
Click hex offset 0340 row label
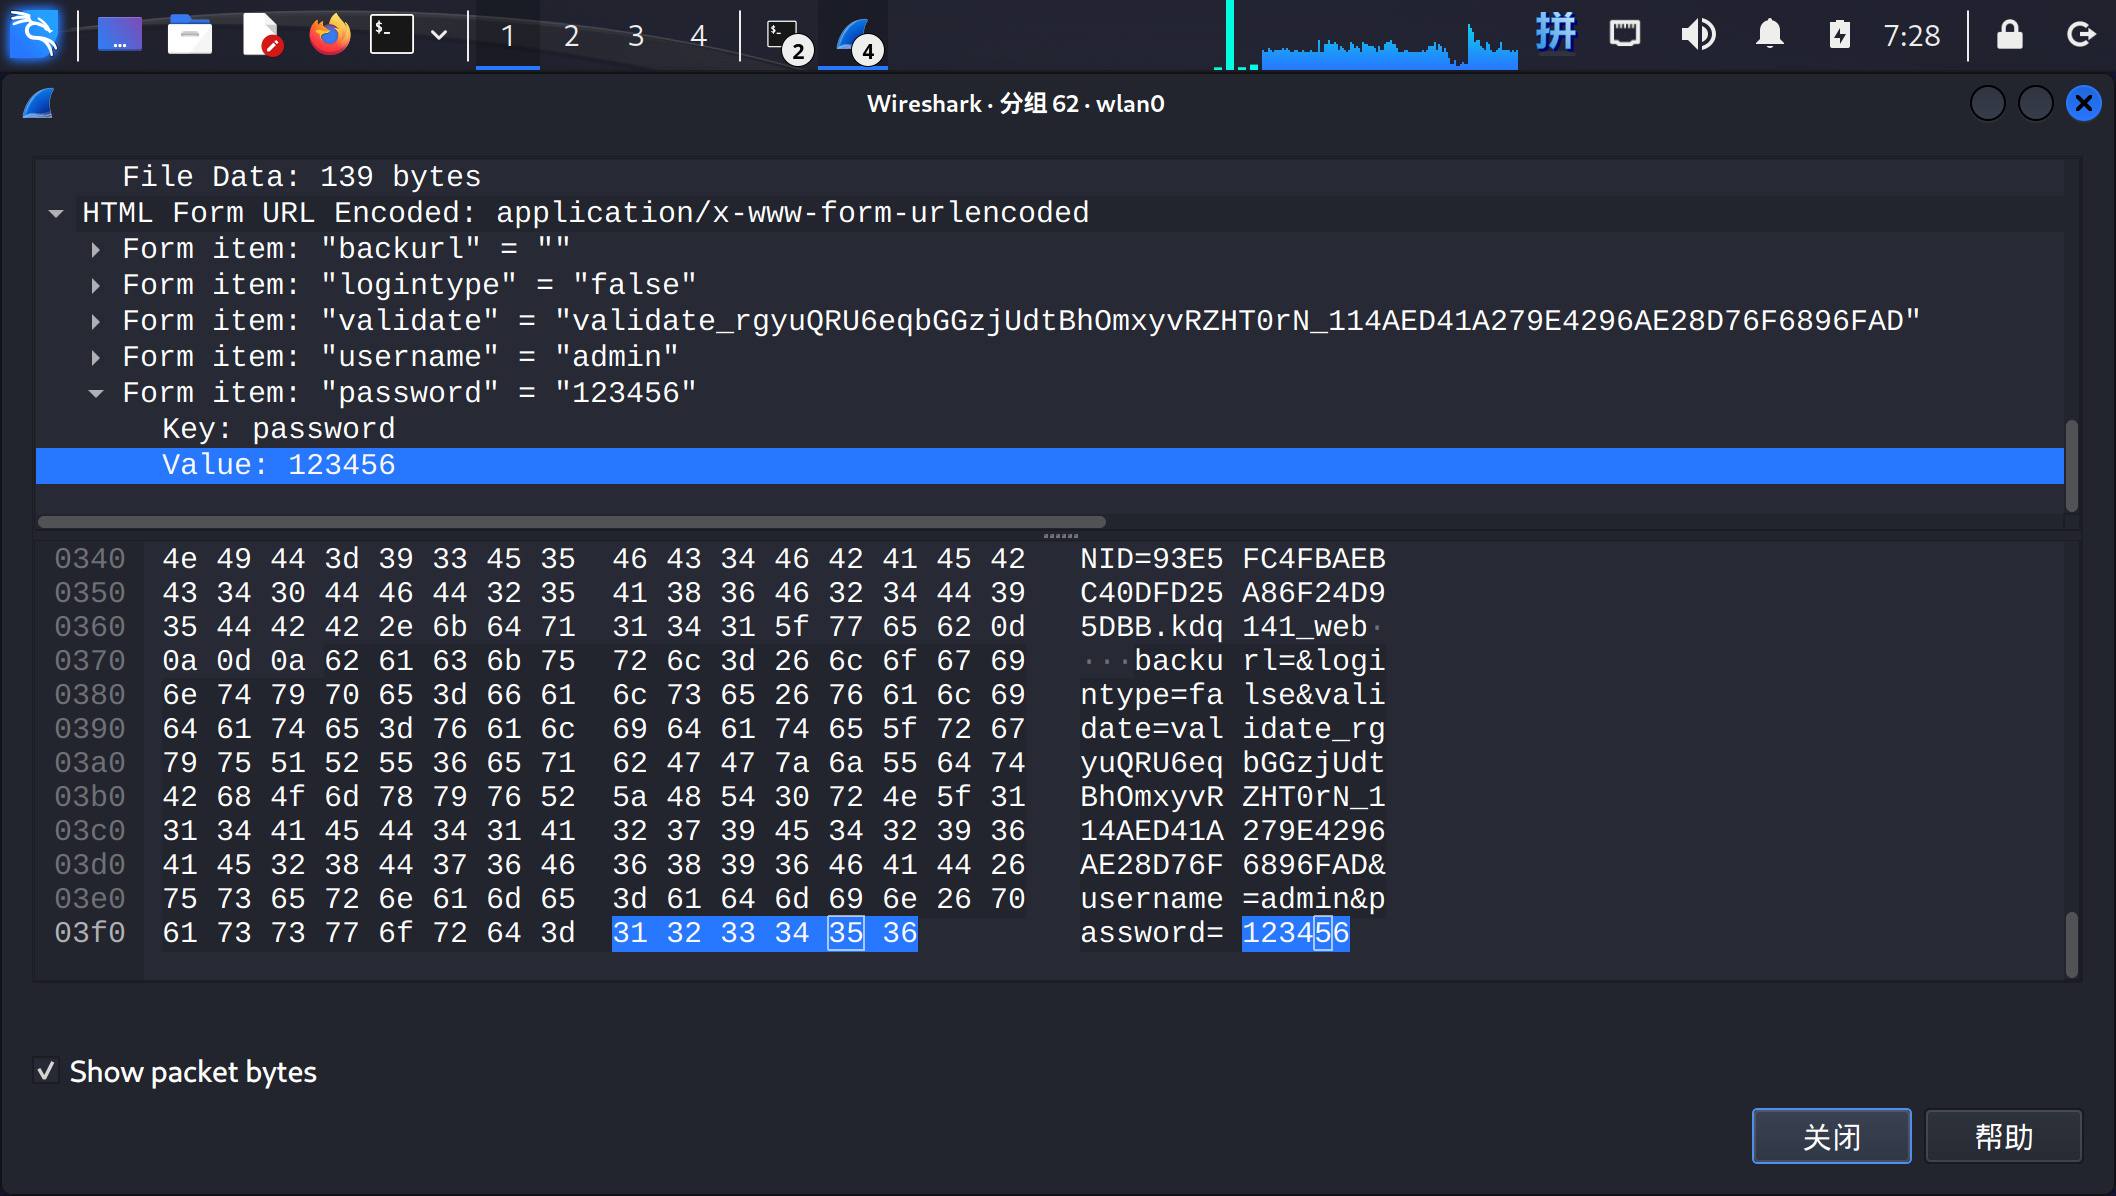90,559
